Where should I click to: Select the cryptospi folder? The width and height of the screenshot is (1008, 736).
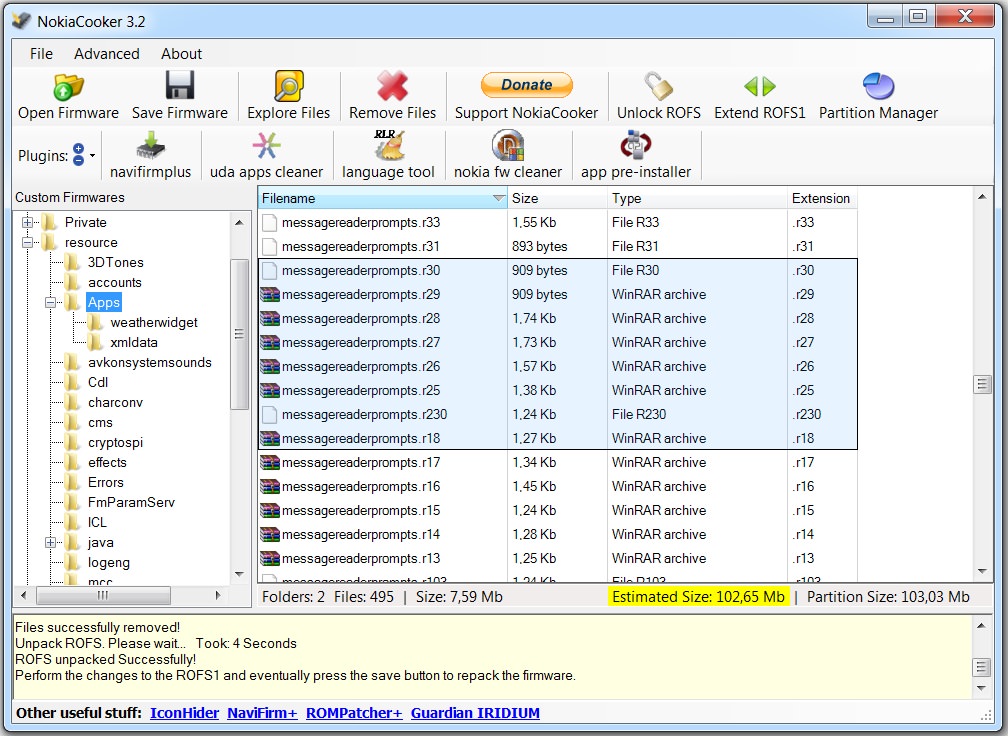(x=115, y=442)
